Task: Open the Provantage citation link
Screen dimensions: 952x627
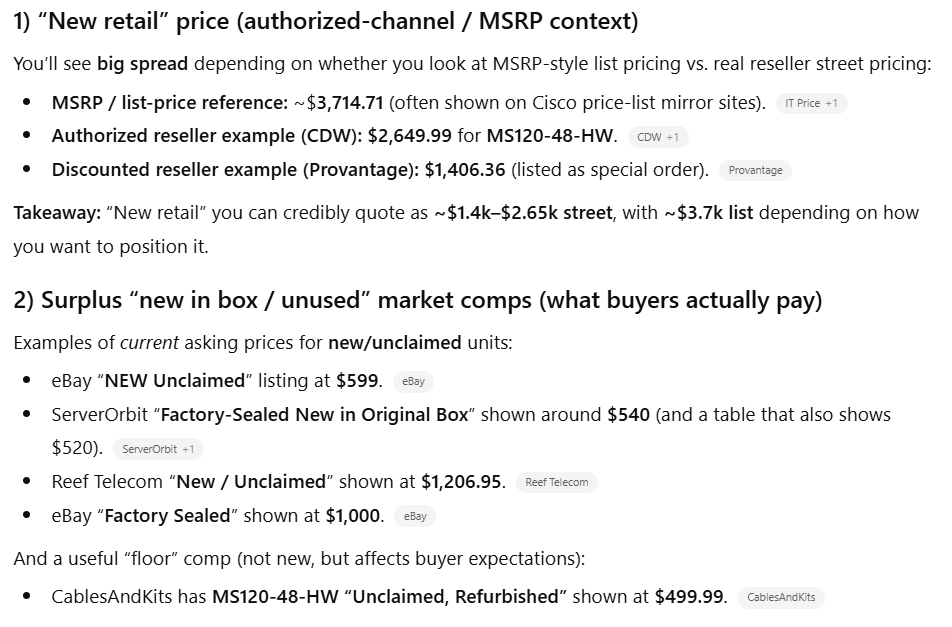Action: click(755, 170)
